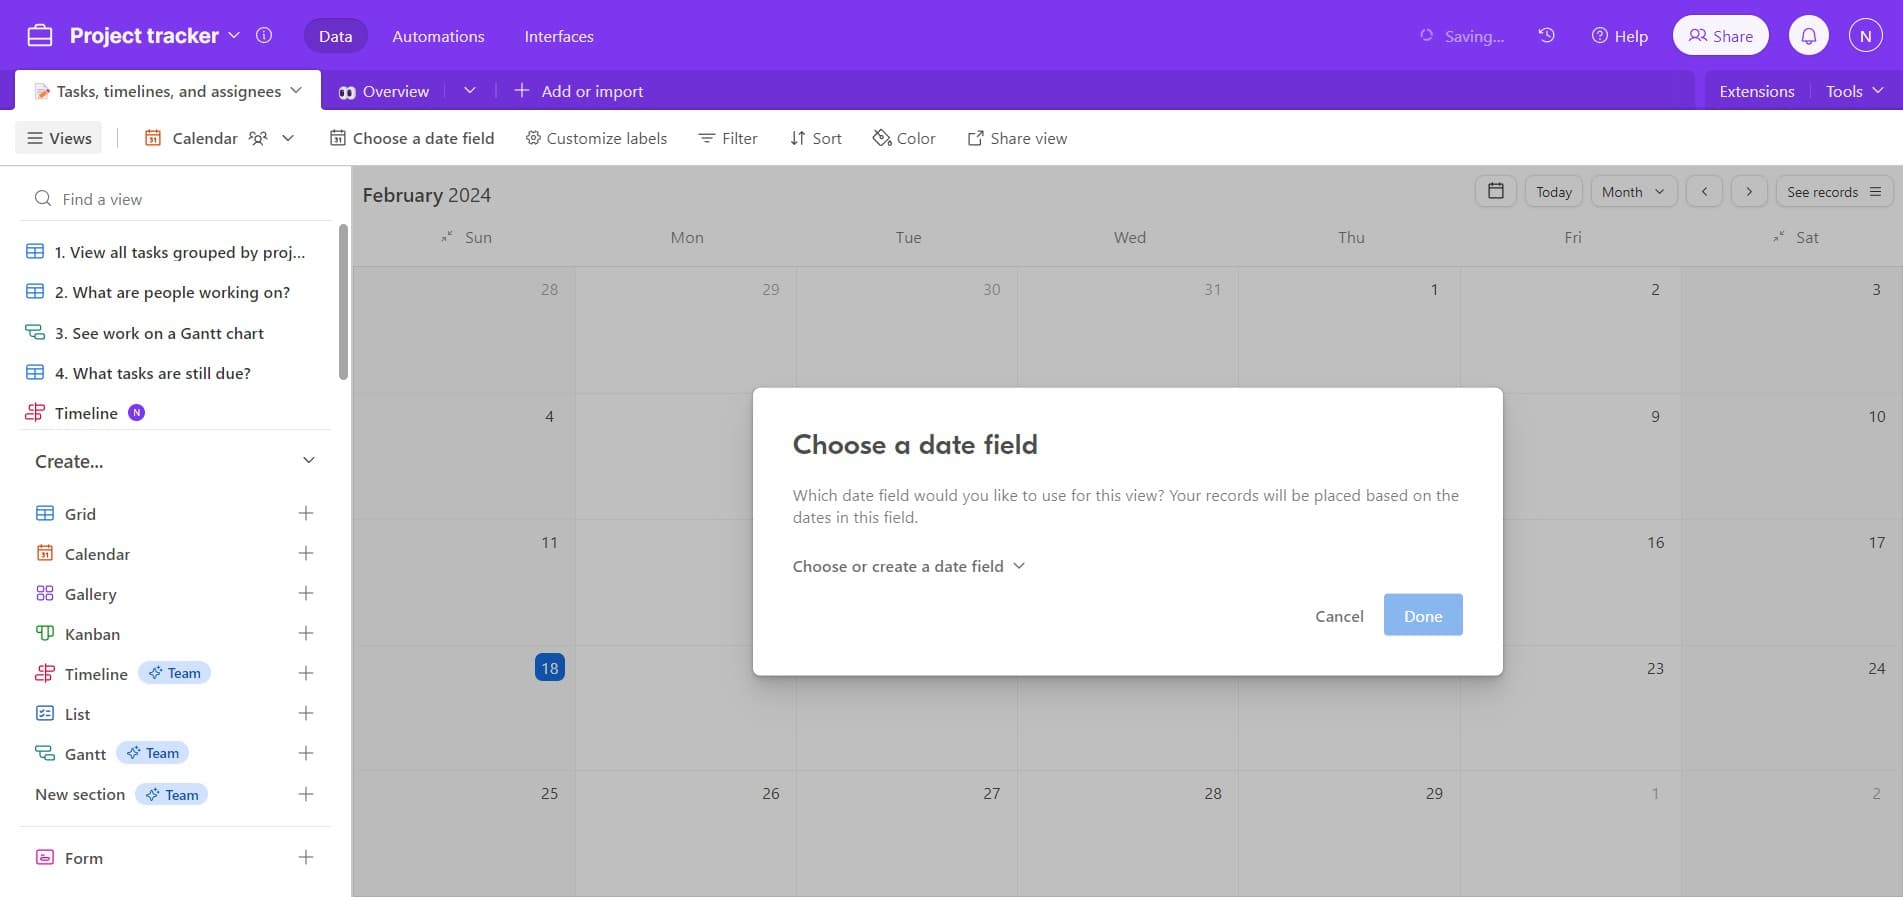1903x897 pixels.
Task: Collapse the Sunday weekend column
Action: (447, 237)
